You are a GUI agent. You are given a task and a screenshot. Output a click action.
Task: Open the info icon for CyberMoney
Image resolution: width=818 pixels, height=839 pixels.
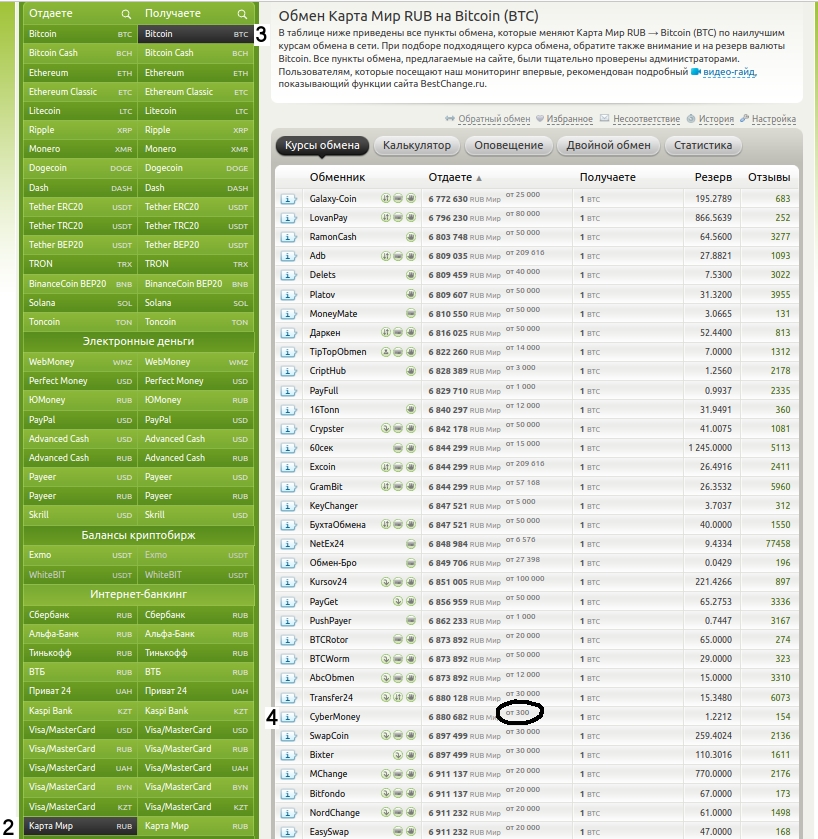pyautogui.click(x=288, y=717)
